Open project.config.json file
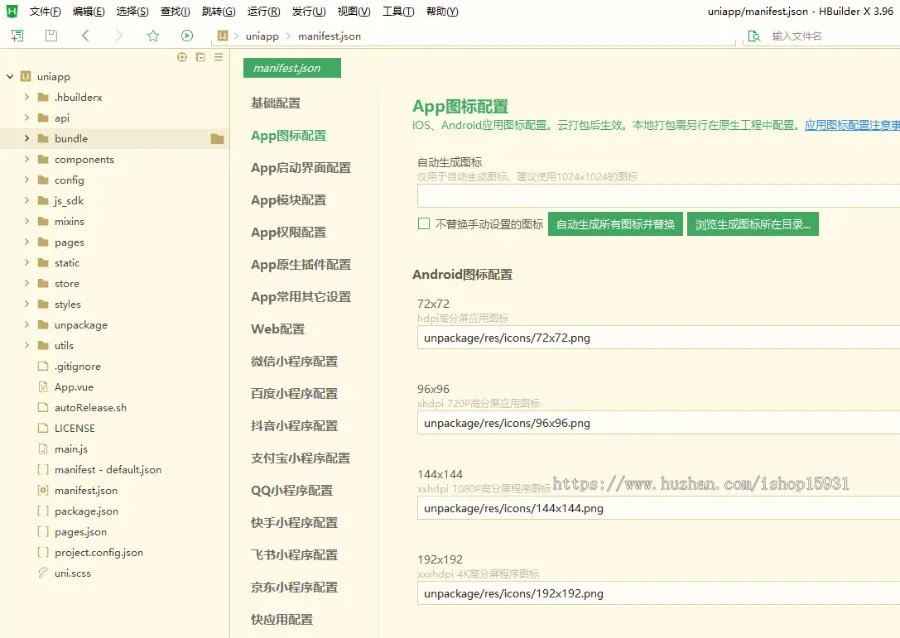The height and width of the screenshot is (638, 900). tap(99, 553)
